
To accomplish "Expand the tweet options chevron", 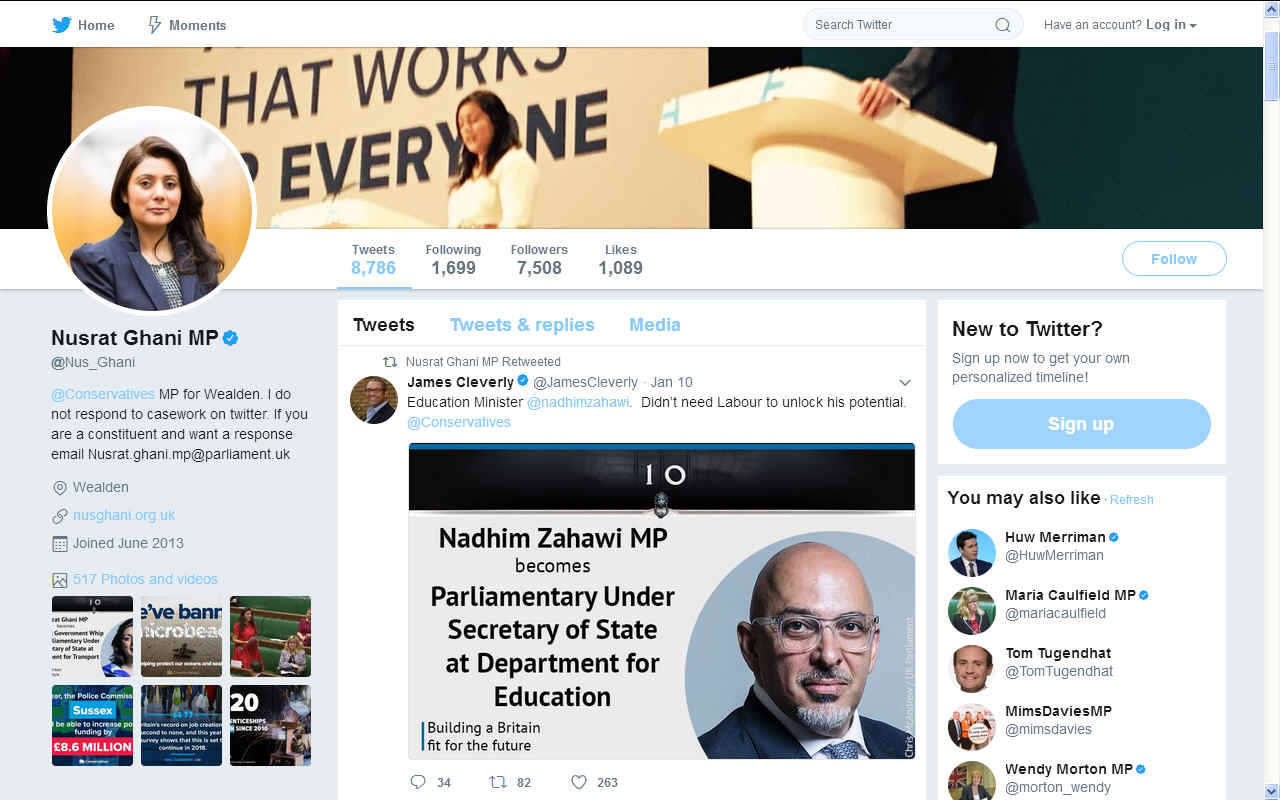I will (905, 383).
